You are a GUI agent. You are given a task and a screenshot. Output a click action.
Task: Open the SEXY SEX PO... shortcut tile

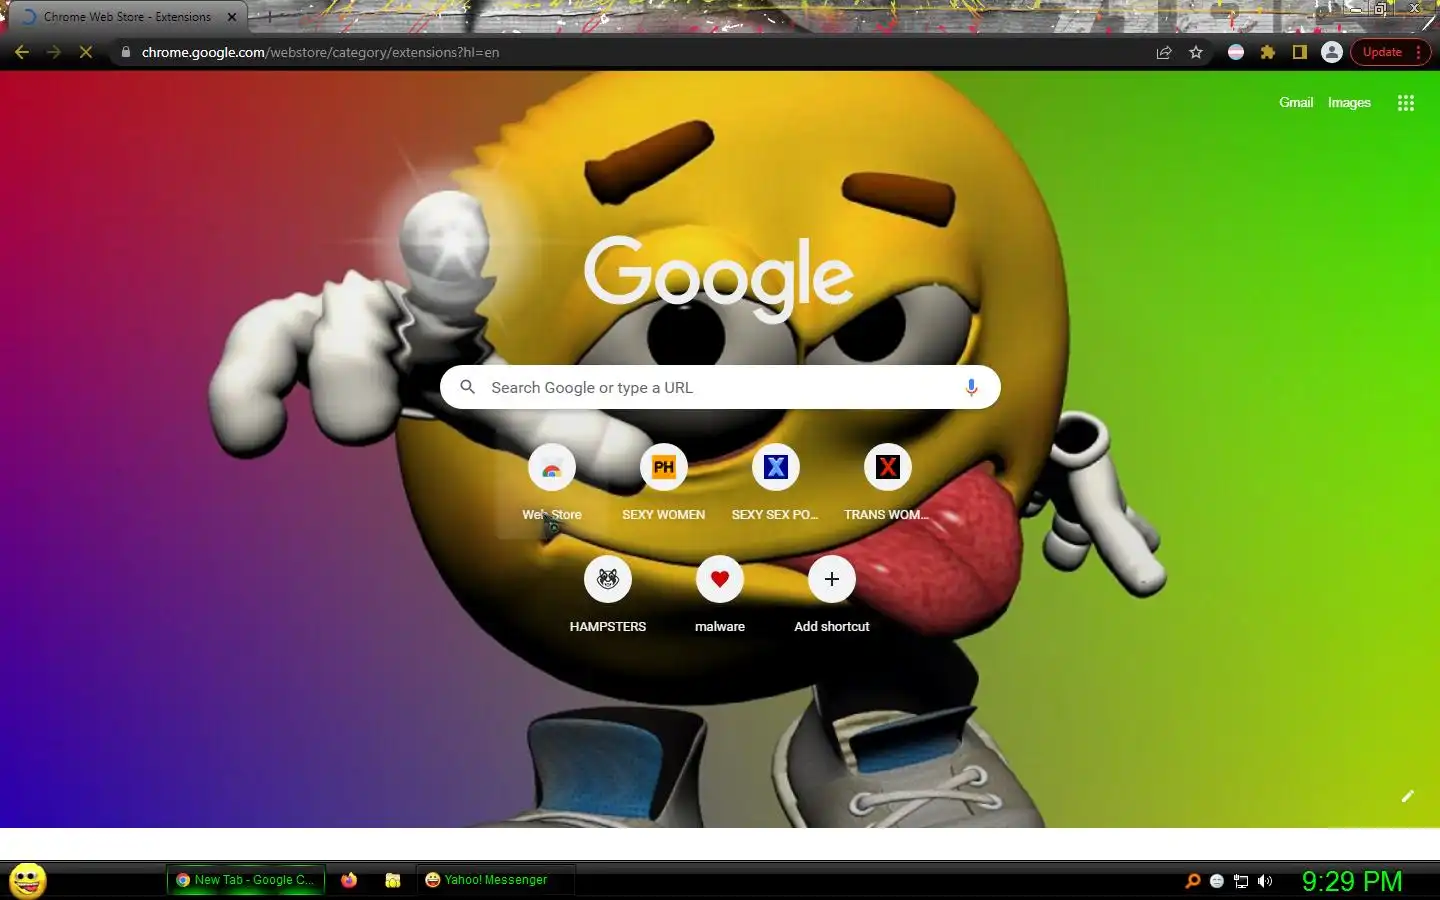(776, 484)
